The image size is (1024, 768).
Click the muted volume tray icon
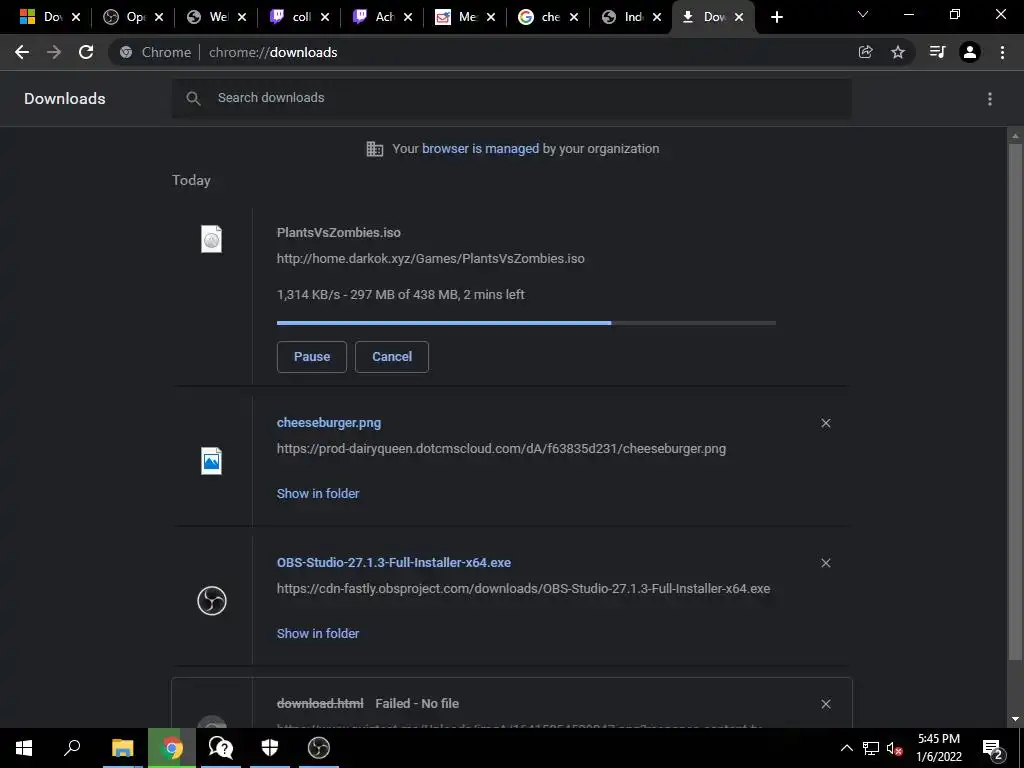[895, 748]
